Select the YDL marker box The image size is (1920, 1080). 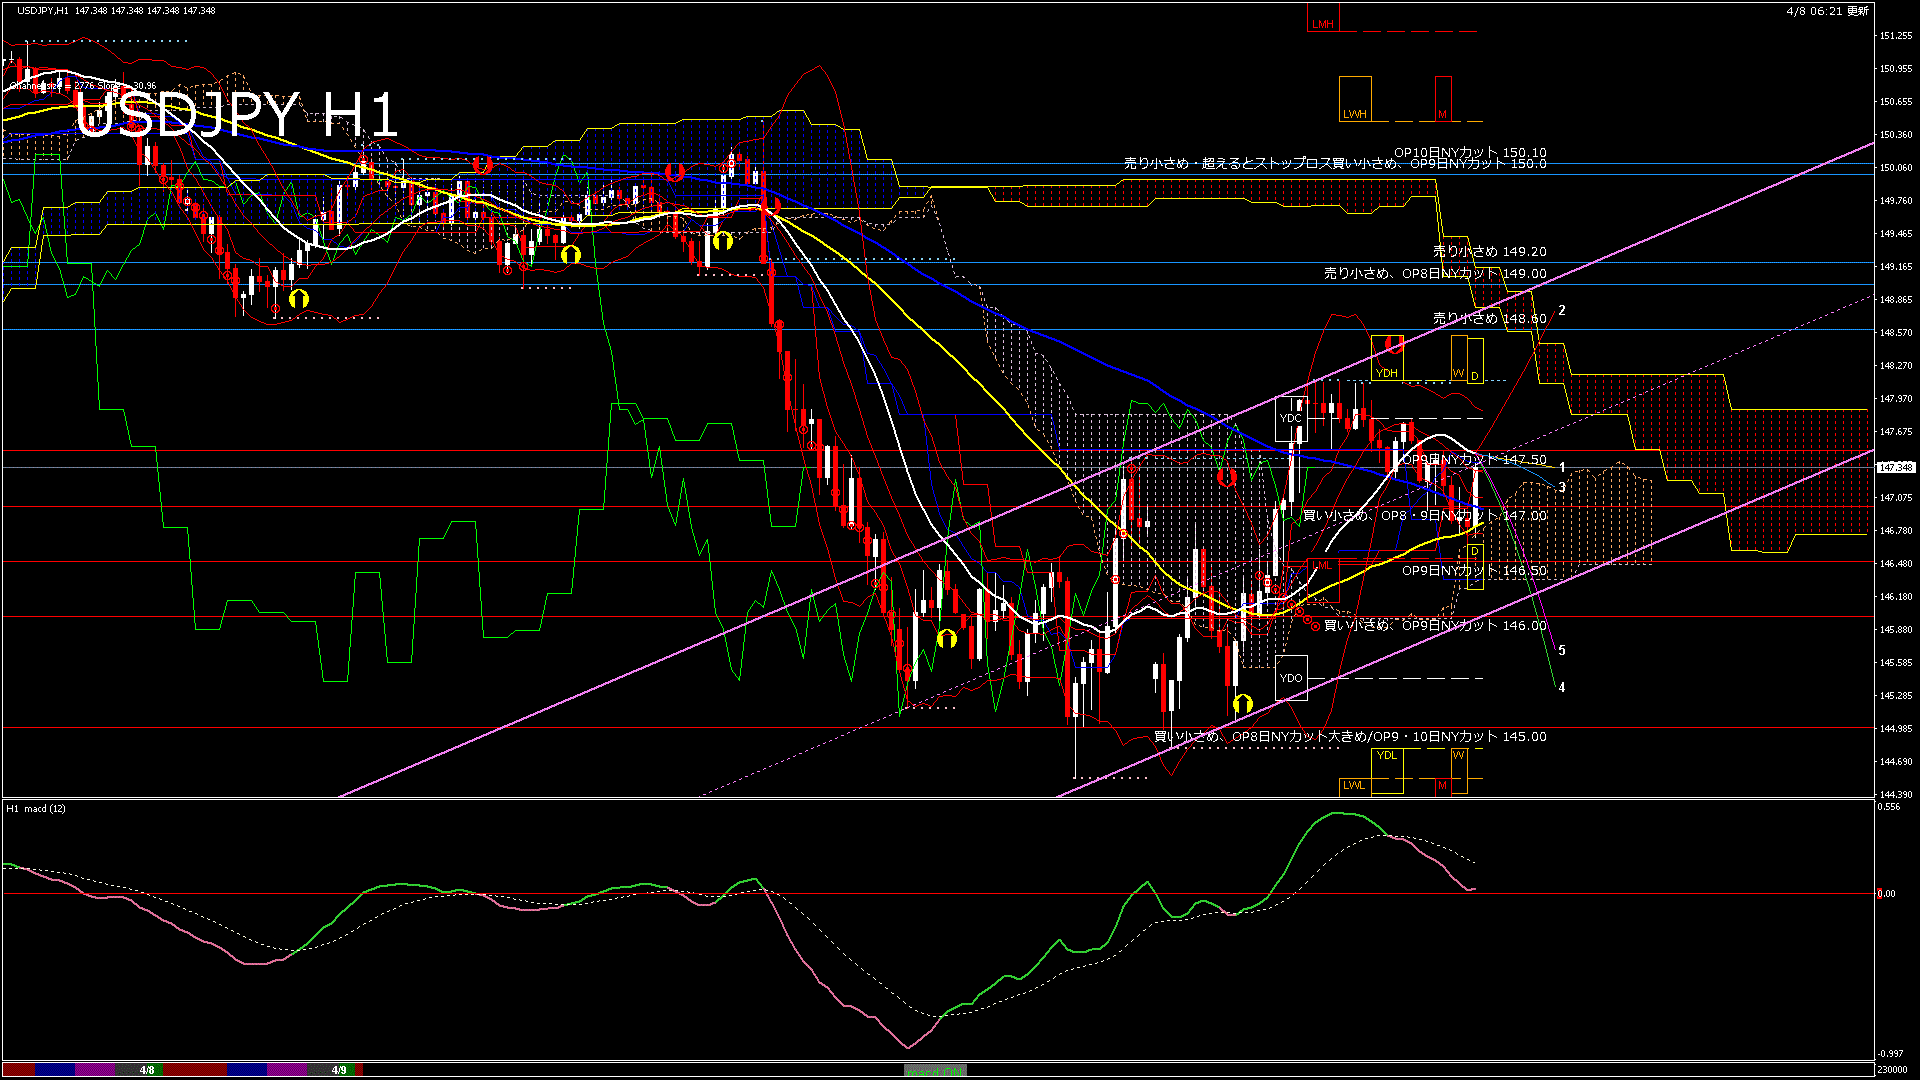point(1387,771)
